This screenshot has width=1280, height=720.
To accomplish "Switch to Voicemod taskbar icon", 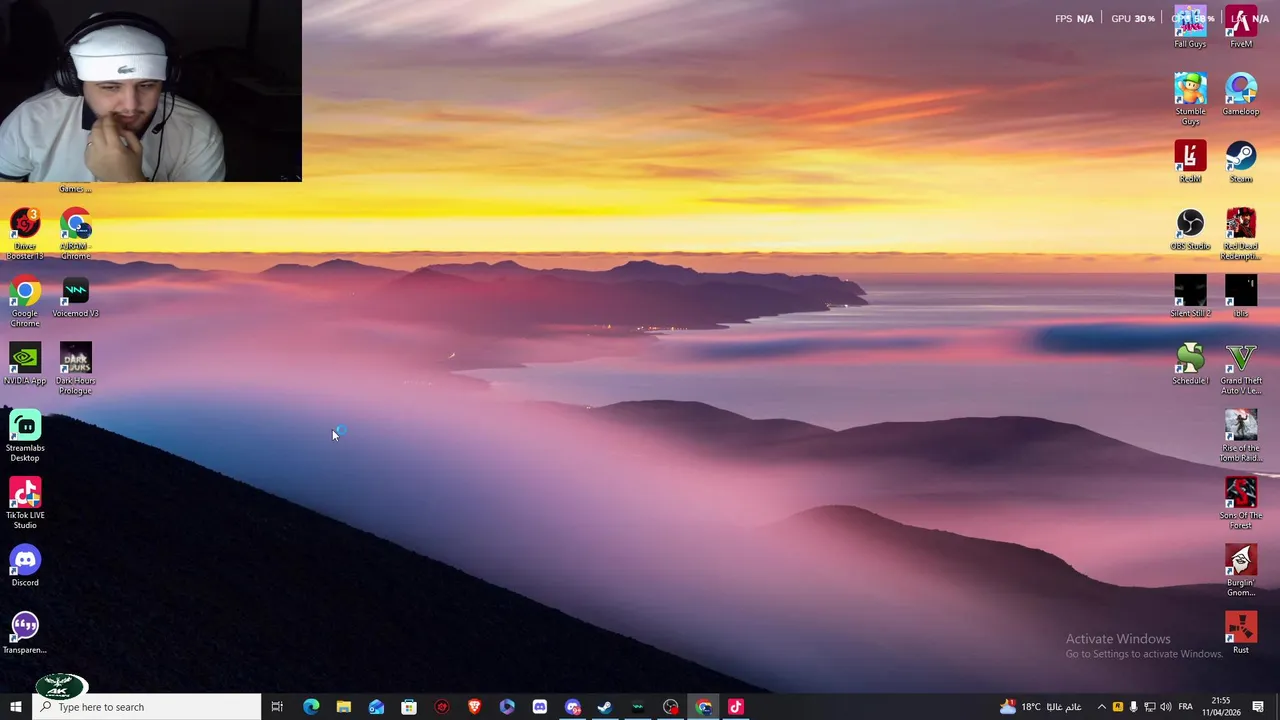I will [x=638, y=707].
